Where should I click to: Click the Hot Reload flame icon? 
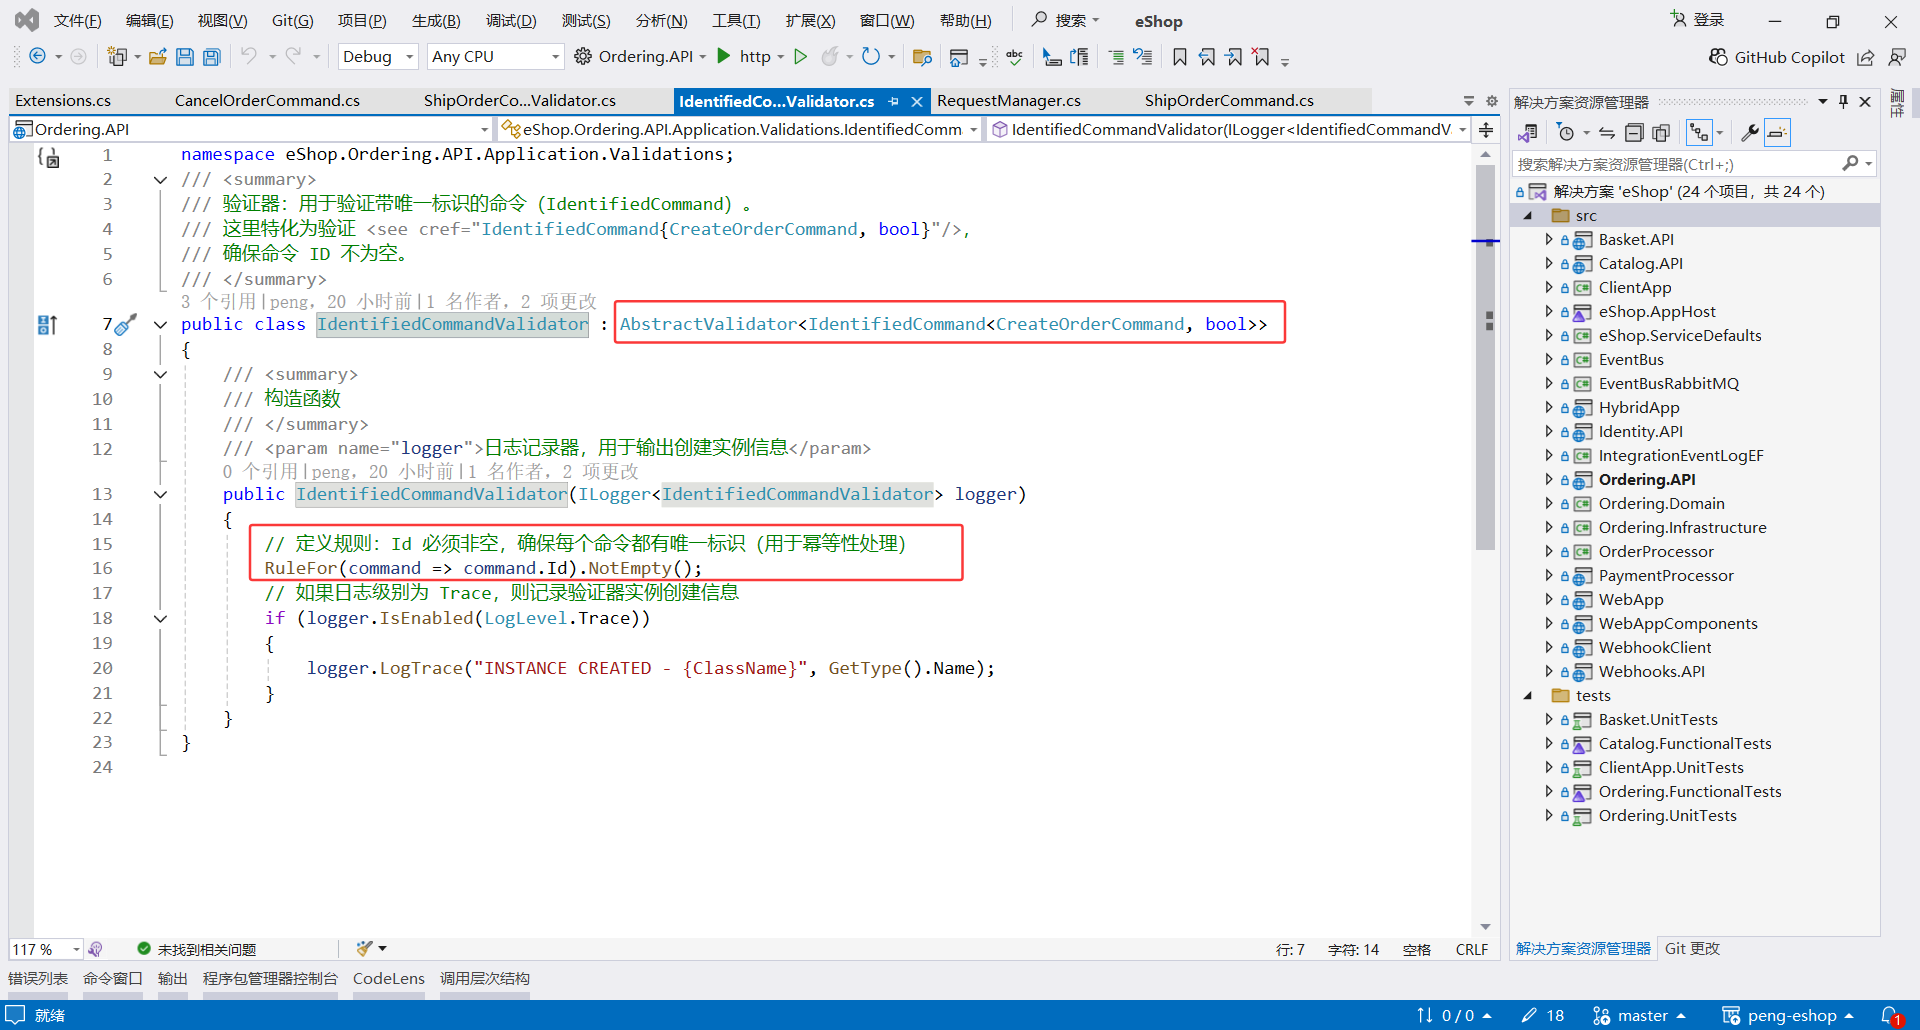830,57
